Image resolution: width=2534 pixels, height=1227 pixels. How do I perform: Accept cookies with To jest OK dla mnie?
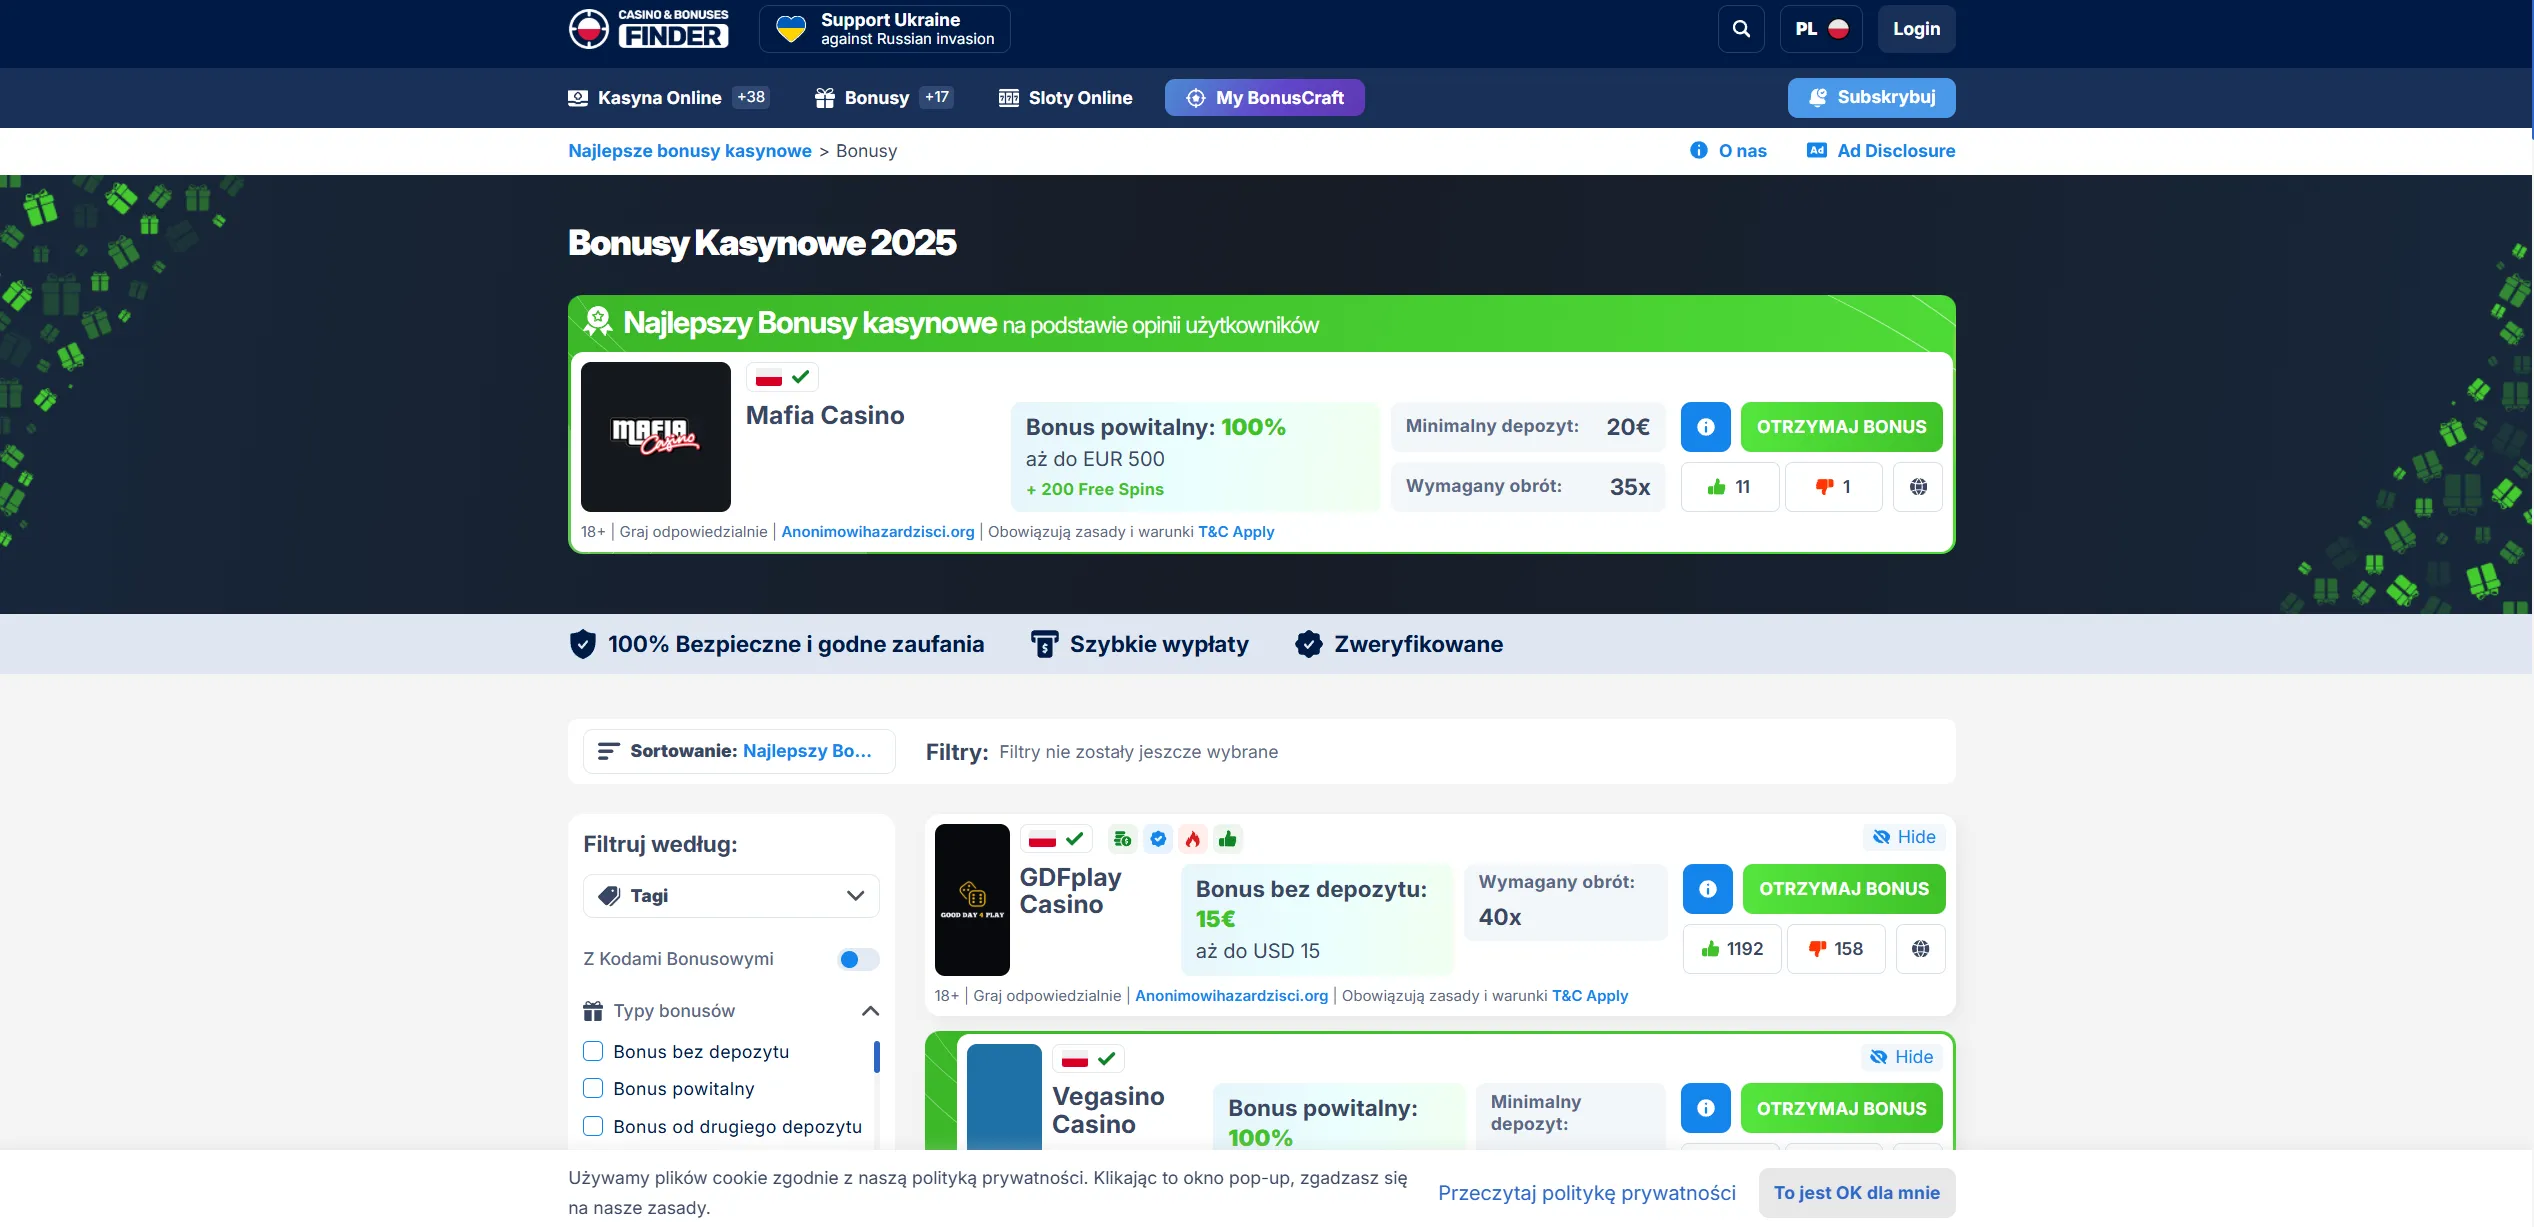1857,1193
